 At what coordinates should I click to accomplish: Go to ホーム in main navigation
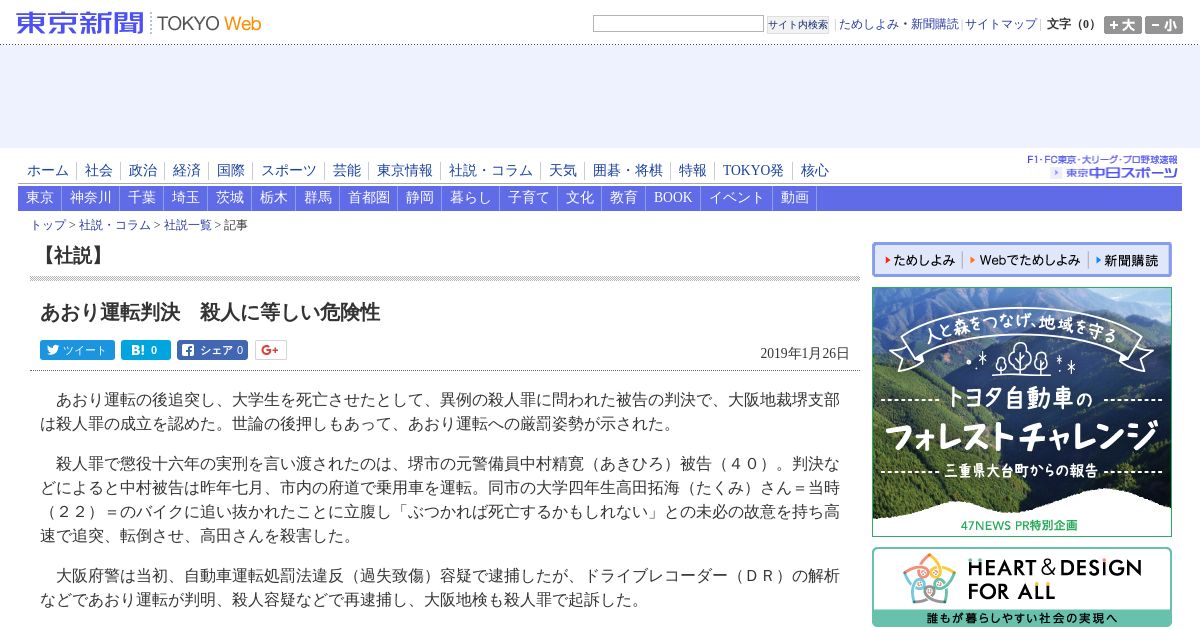tap(48, 171)
